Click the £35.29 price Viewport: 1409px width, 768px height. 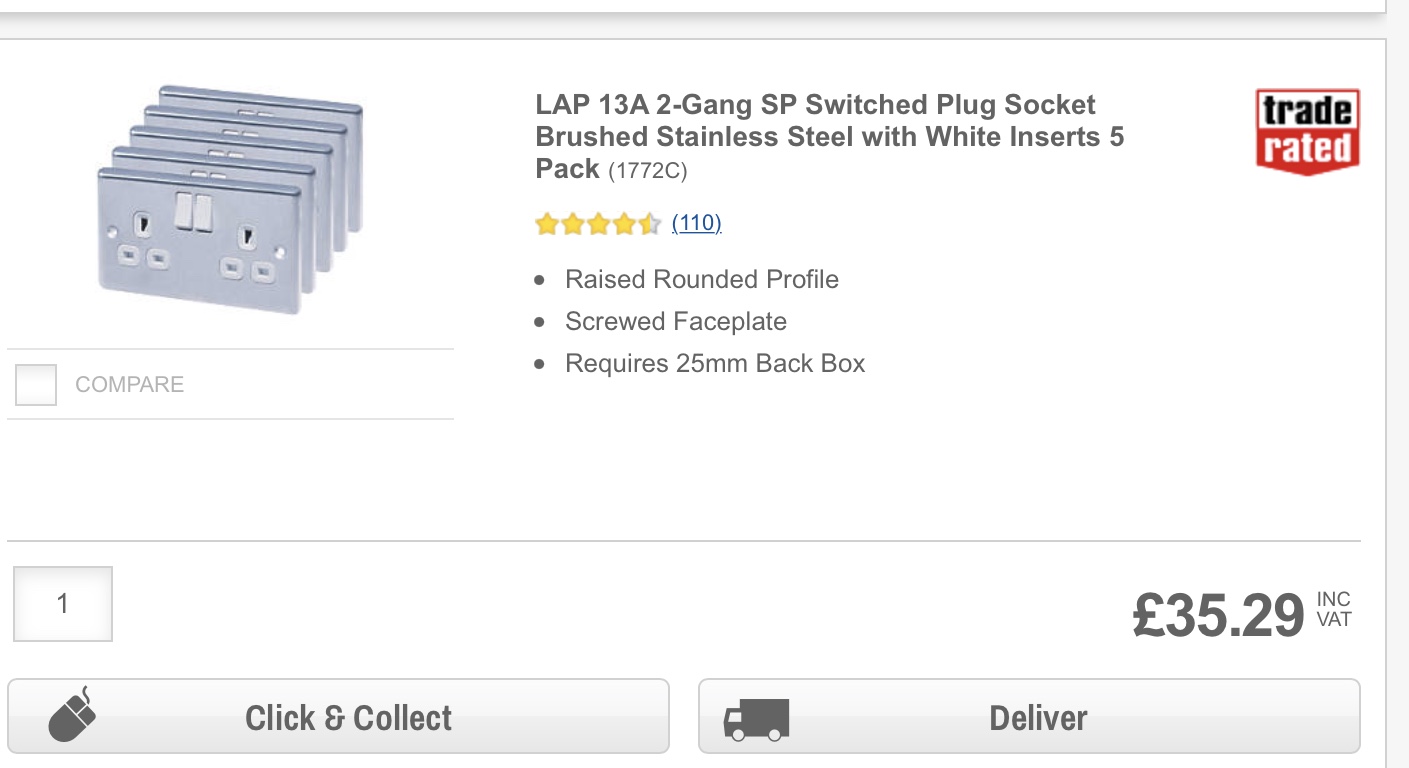[1218, 614]
